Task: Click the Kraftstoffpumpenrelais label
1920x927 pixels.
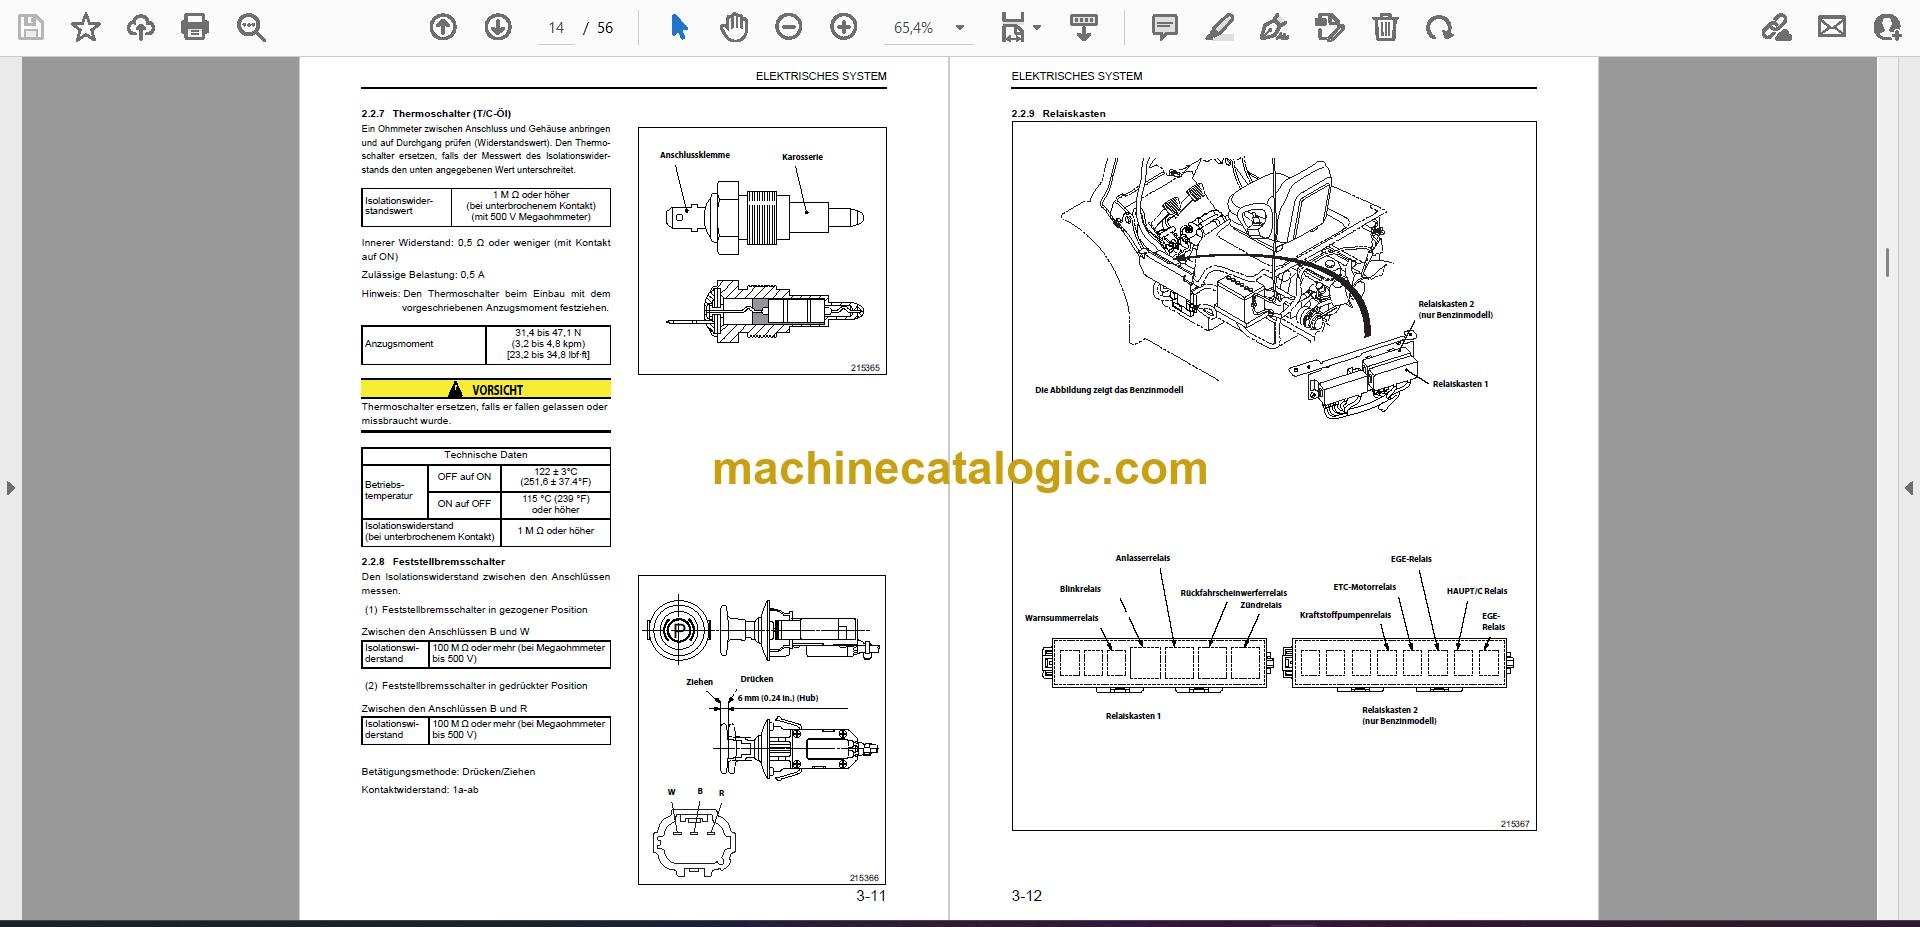Action: pos(1345,615)
